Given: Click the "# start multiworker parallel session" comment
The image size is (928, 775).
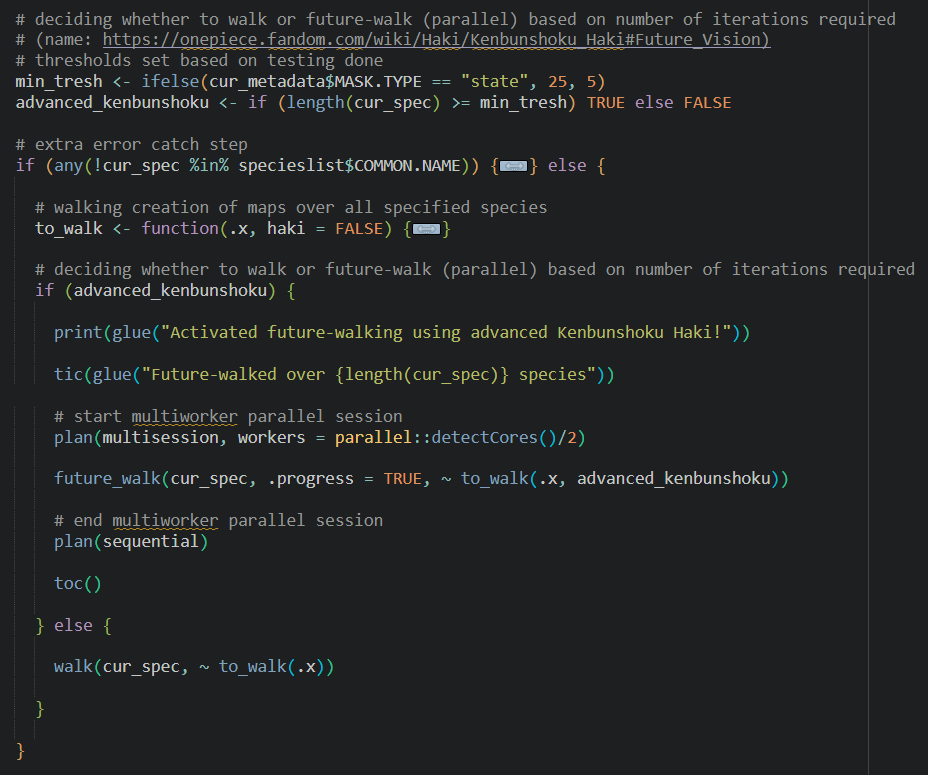Looking at the screenshot, I should pos(228,416).
